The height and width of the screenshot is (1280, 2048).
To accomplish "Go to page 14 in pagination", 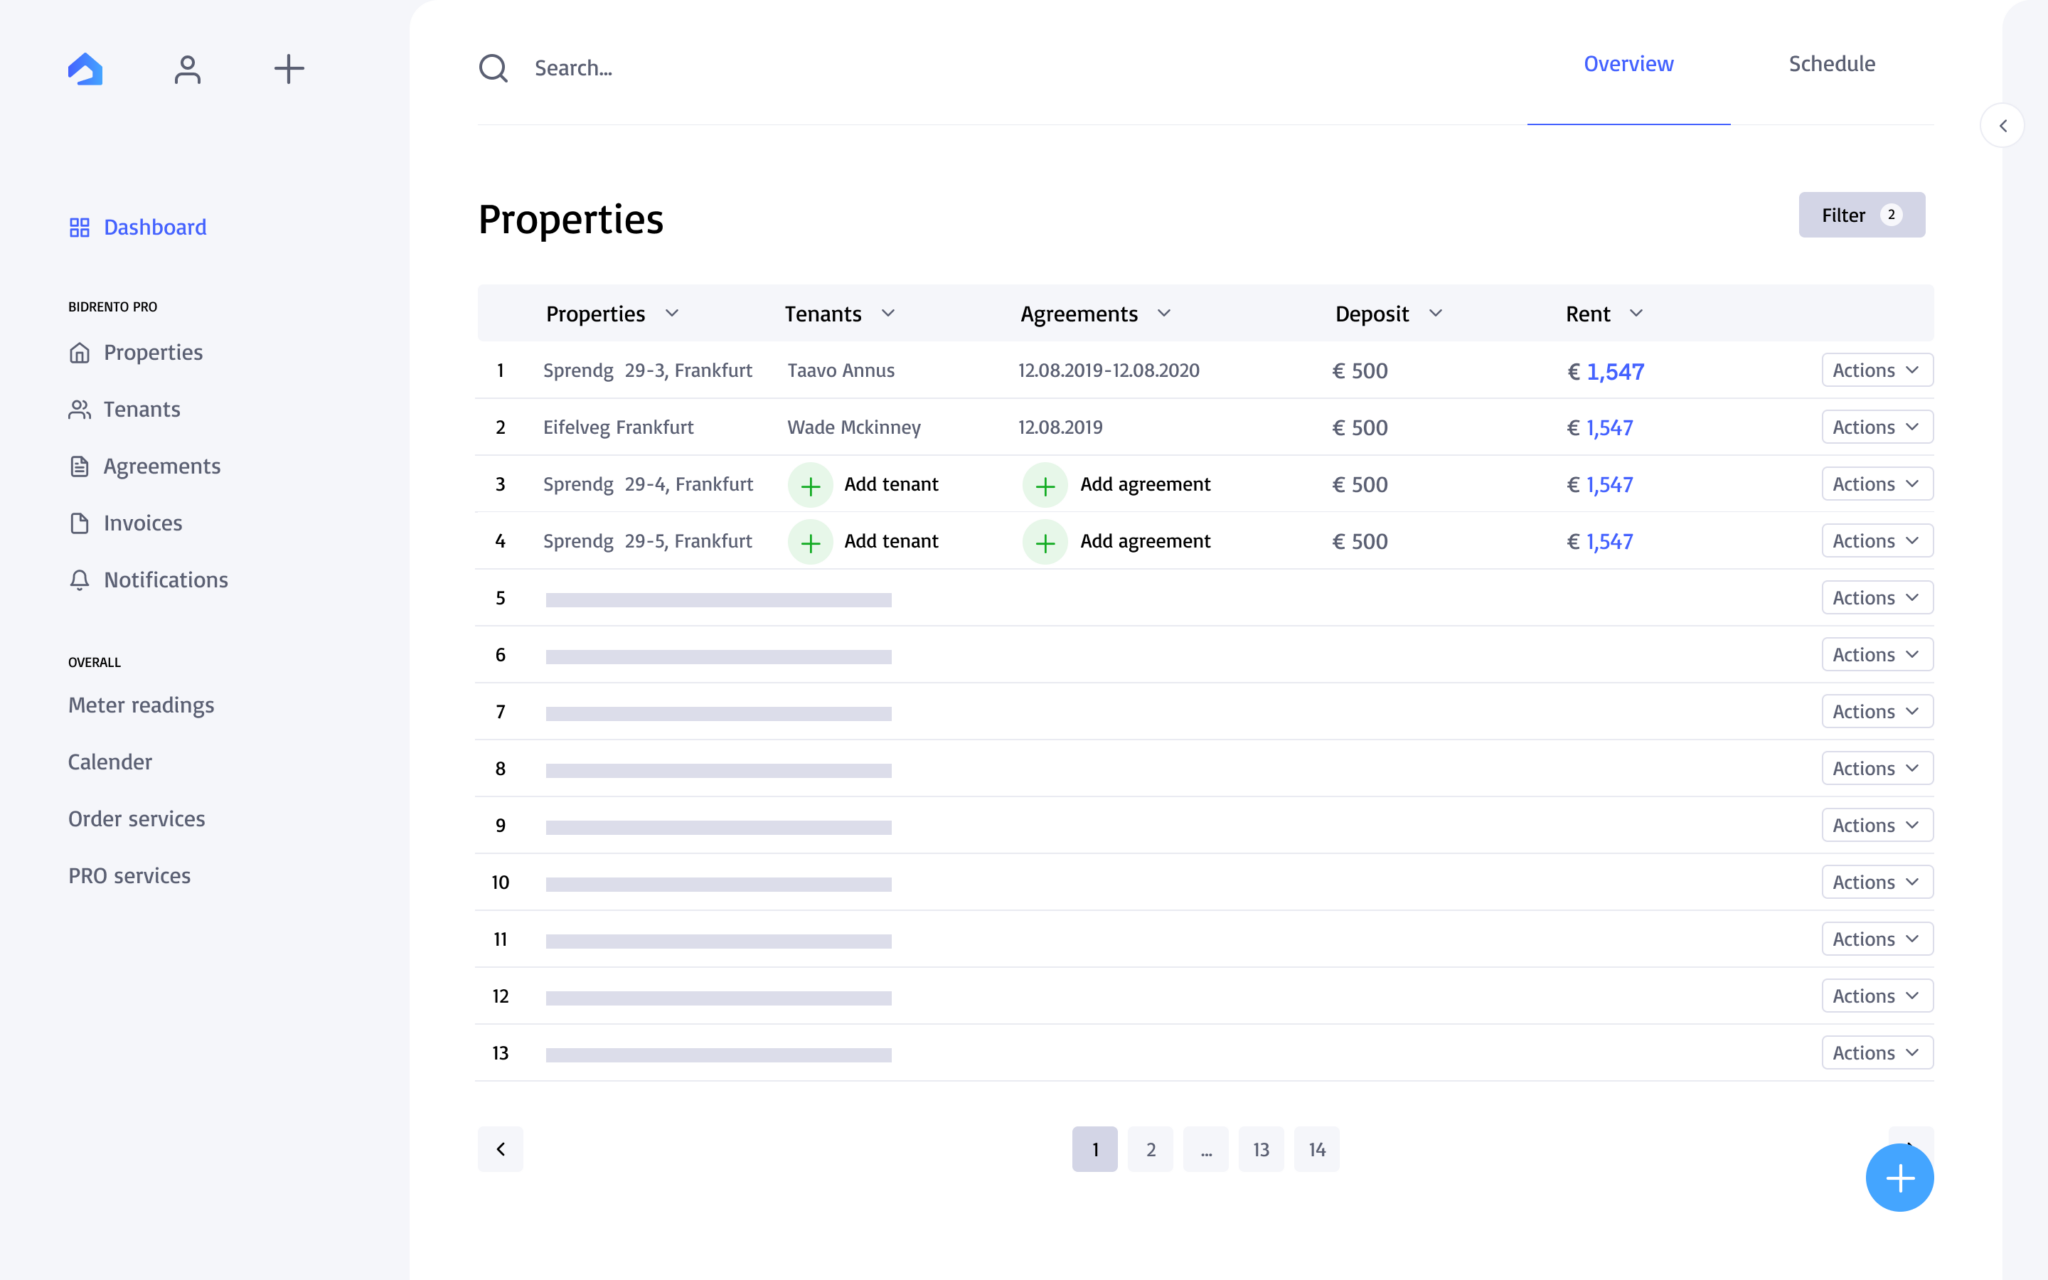I will click(1316, 1149).
